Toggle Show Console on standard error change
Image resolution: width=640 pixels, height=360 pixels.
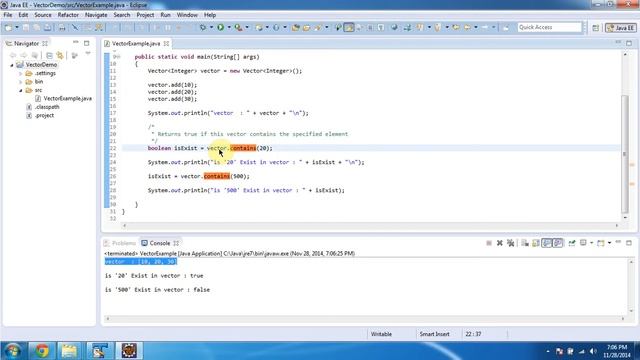click(x=558, y=243)
